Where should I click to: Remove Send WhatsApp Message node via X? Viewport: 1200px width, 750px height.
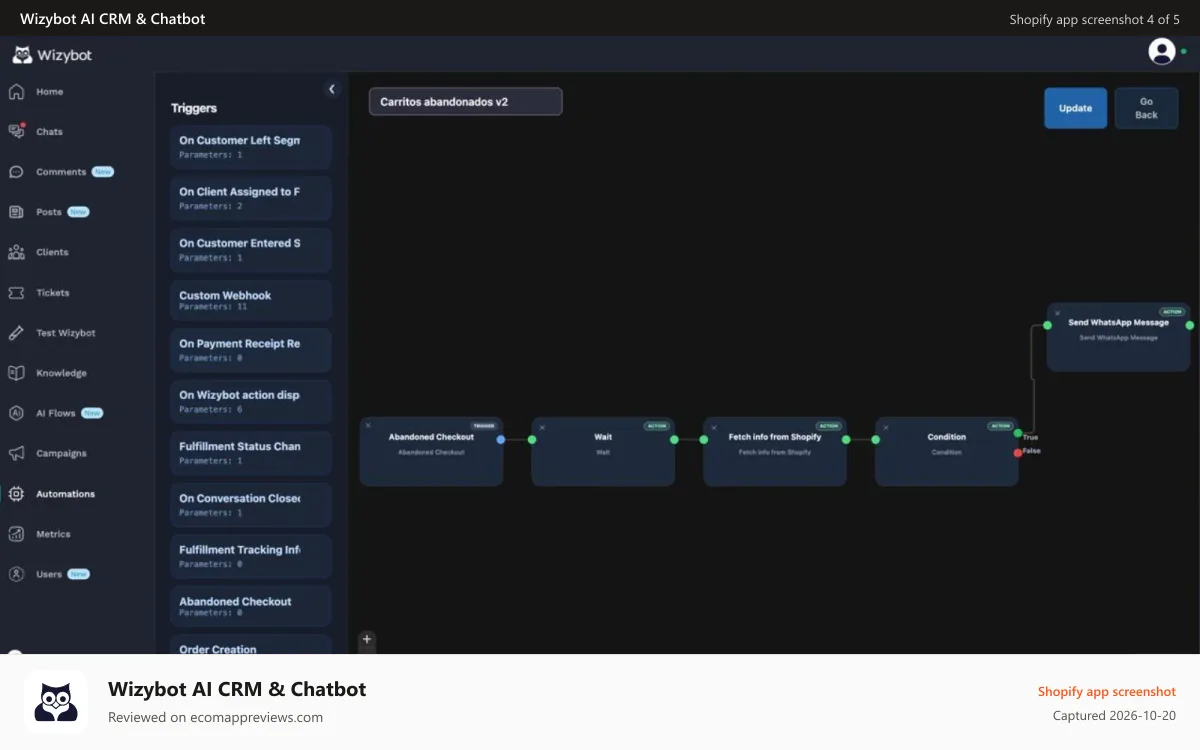[x=1057, y=313]
